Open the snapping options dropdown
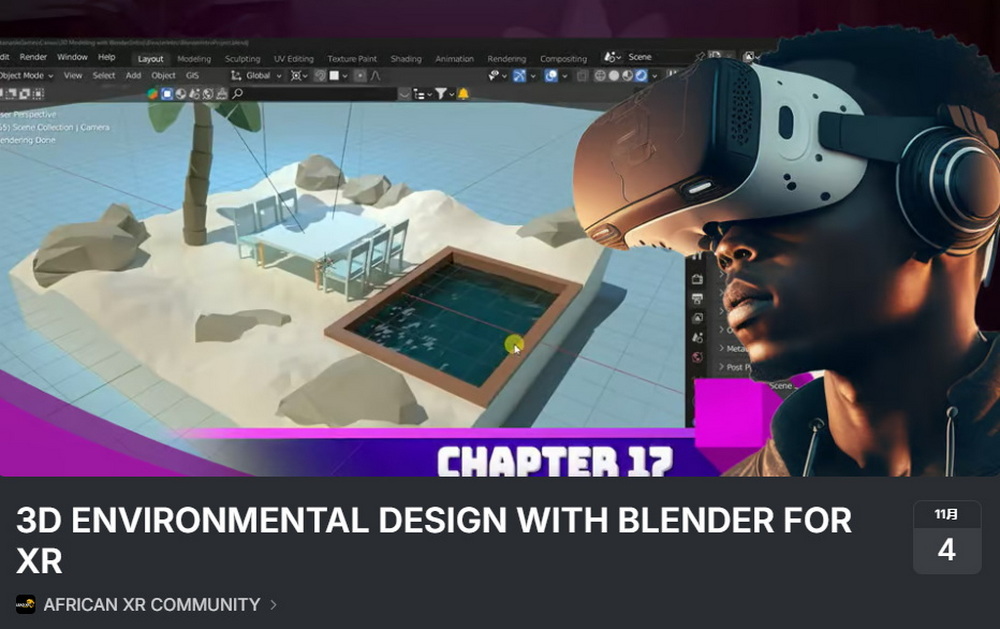 click(338, 76)
